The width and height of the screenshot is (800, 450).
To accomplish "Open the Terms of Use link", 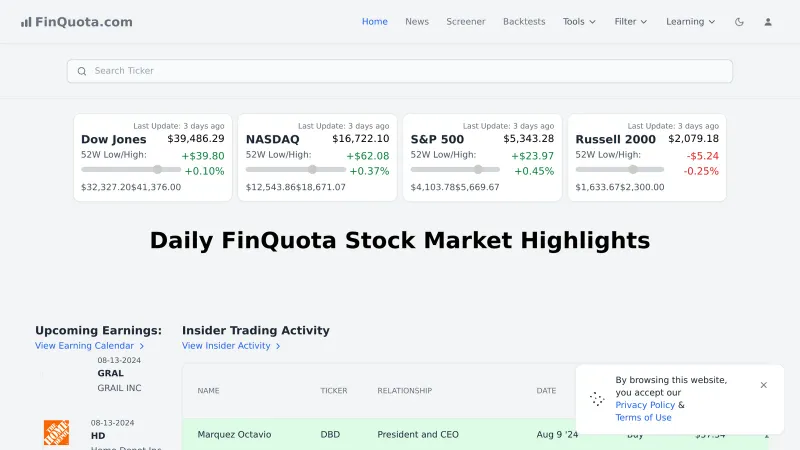I will (x=643, y=418).
